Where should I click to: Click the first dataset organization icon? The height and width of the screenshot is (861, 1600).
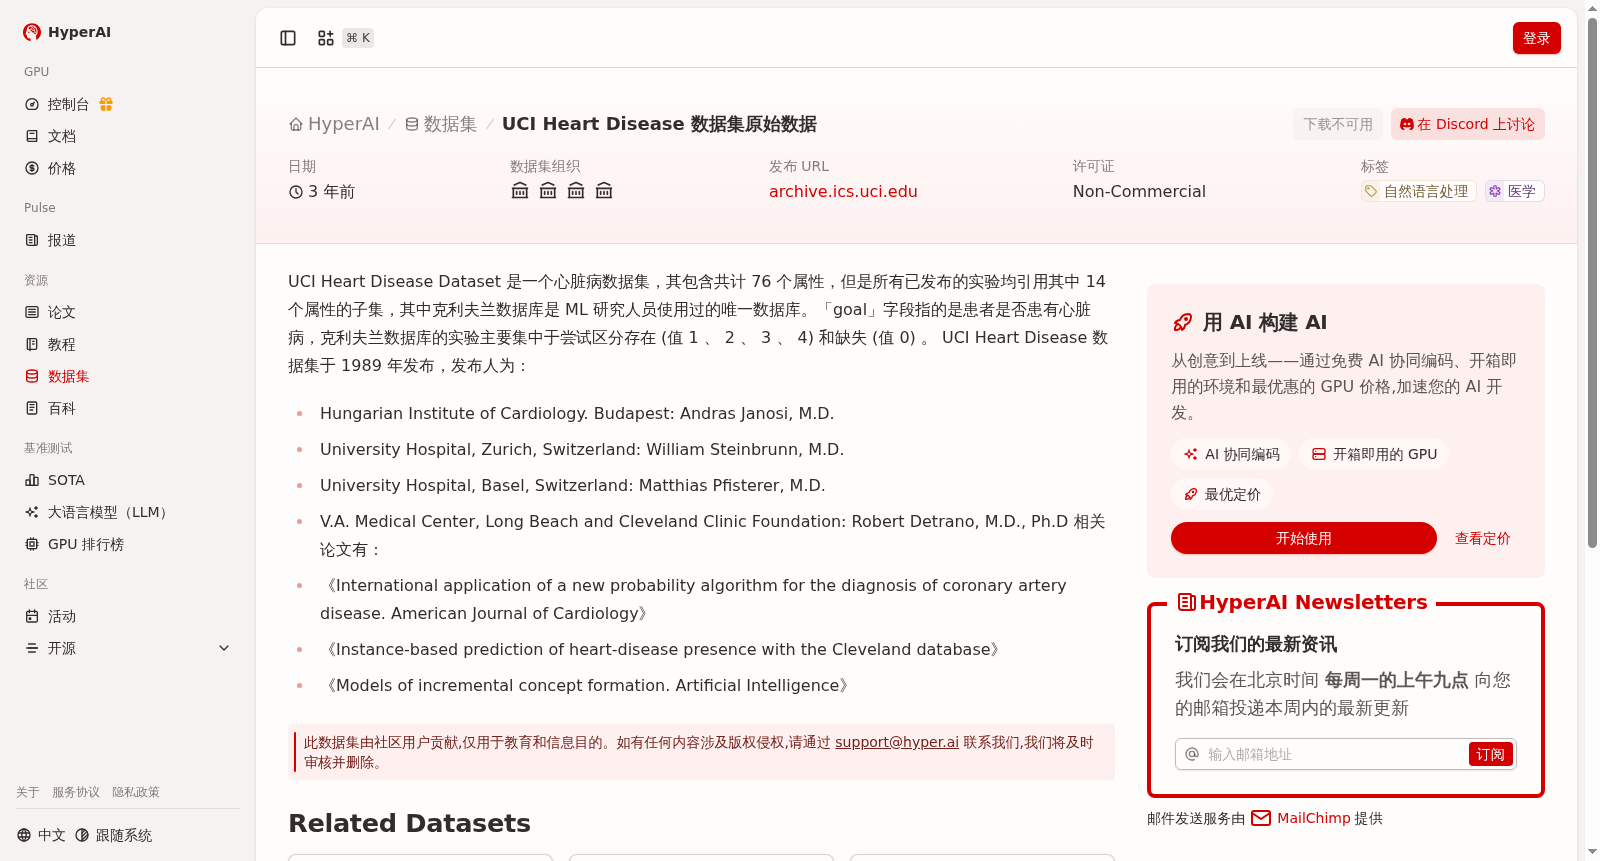(520, 191)
